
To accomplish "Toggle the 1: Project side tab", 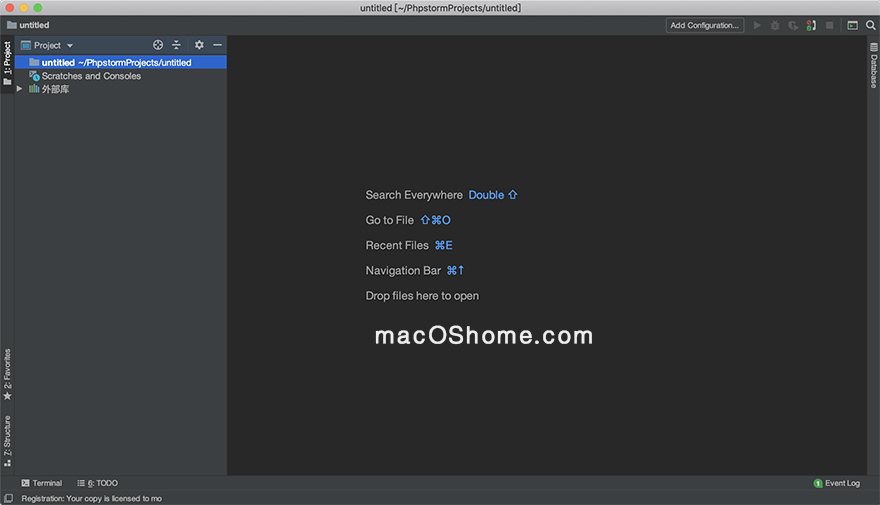I will 7,63.
